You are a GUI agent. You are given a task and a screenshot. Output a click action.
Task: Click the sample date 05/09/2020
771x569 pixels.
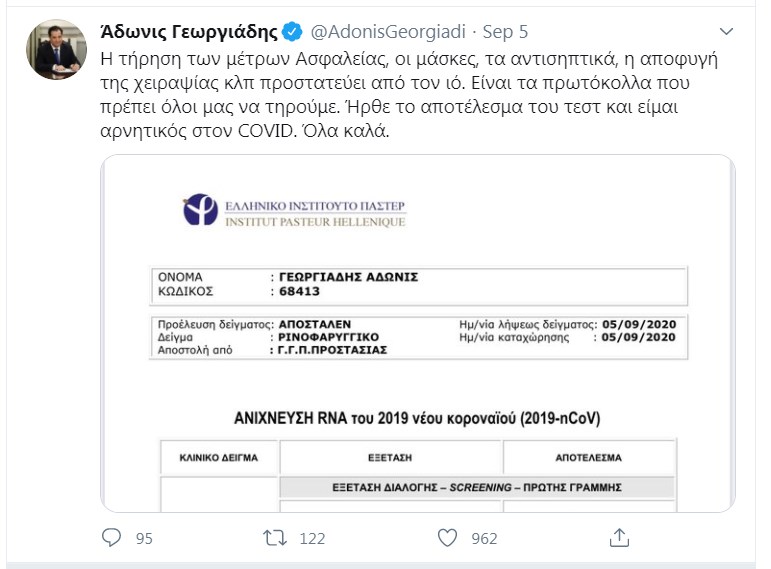[639, 324]
